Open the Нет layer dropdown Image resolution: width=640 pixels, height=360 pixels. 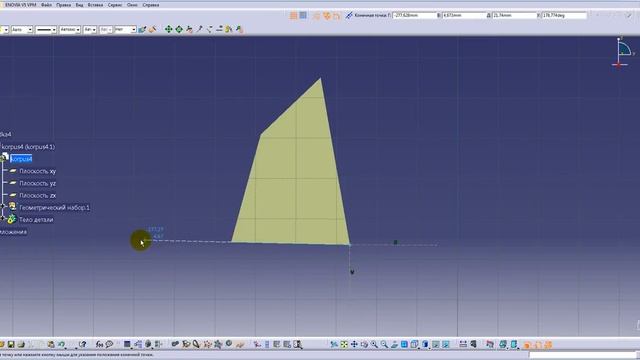click(125, 29)
